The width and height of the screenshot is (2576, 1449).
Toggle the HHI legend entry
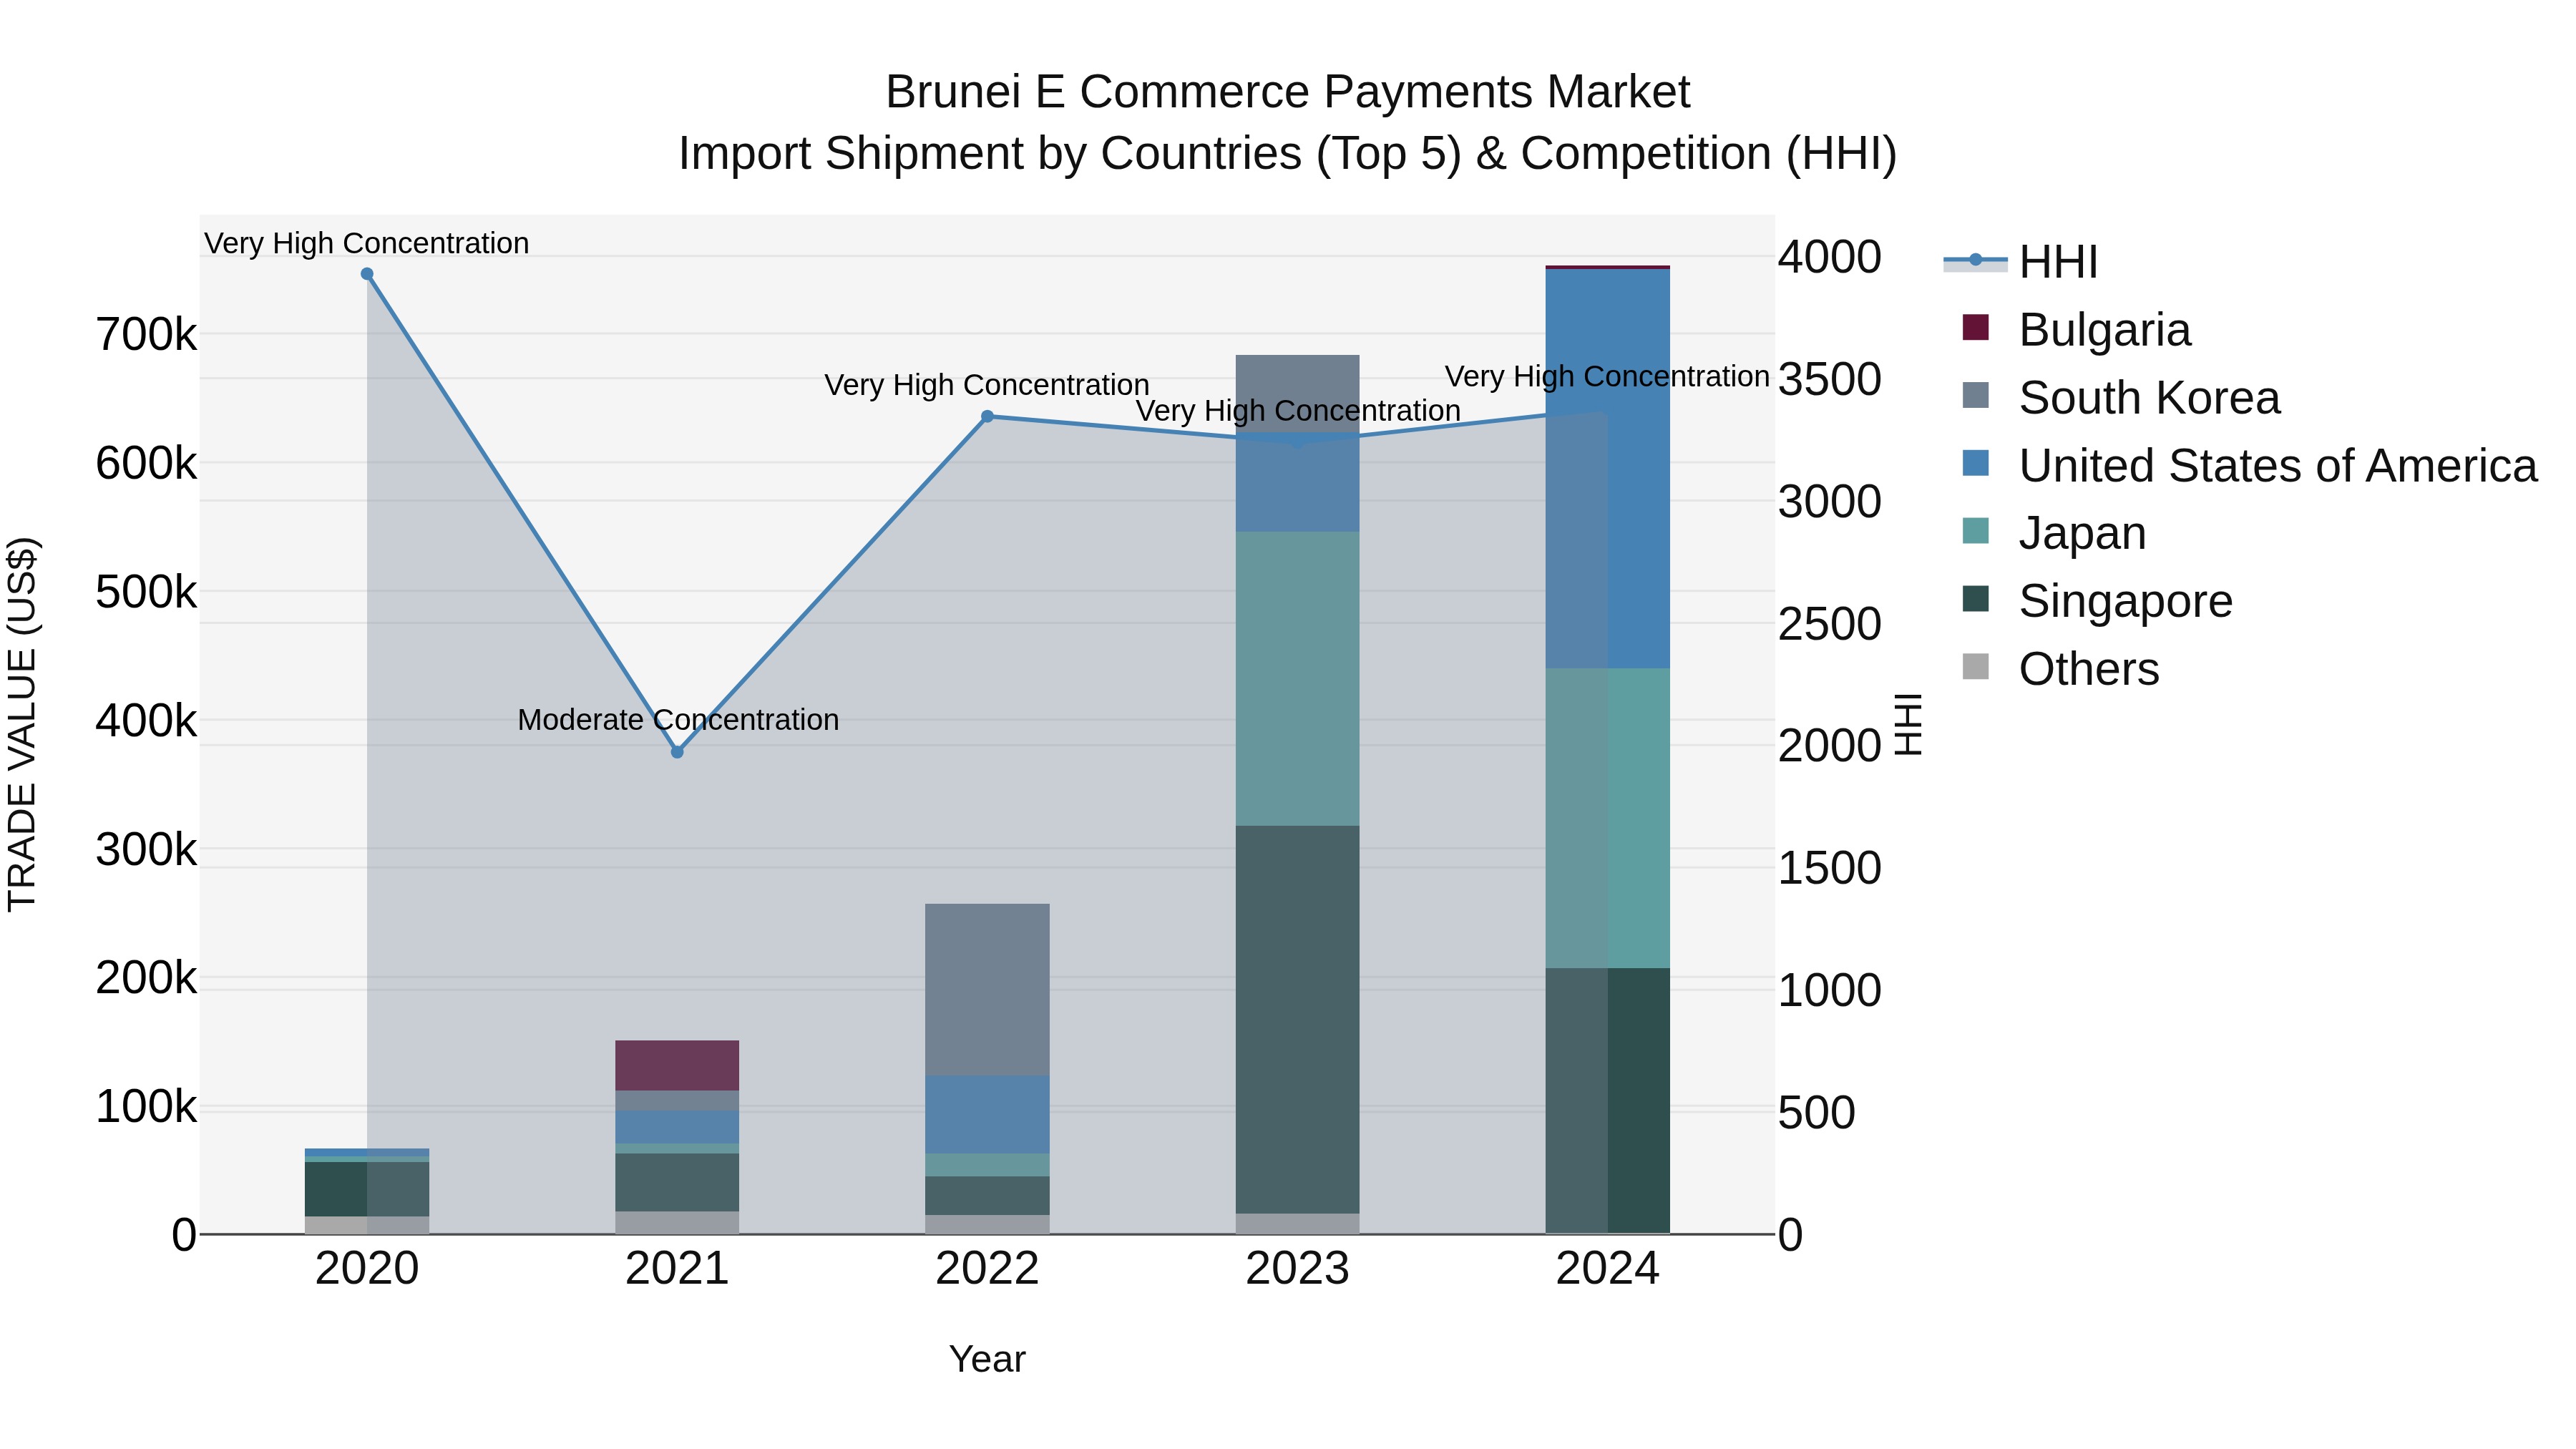pyautogui.click(x=2020, y=262)
